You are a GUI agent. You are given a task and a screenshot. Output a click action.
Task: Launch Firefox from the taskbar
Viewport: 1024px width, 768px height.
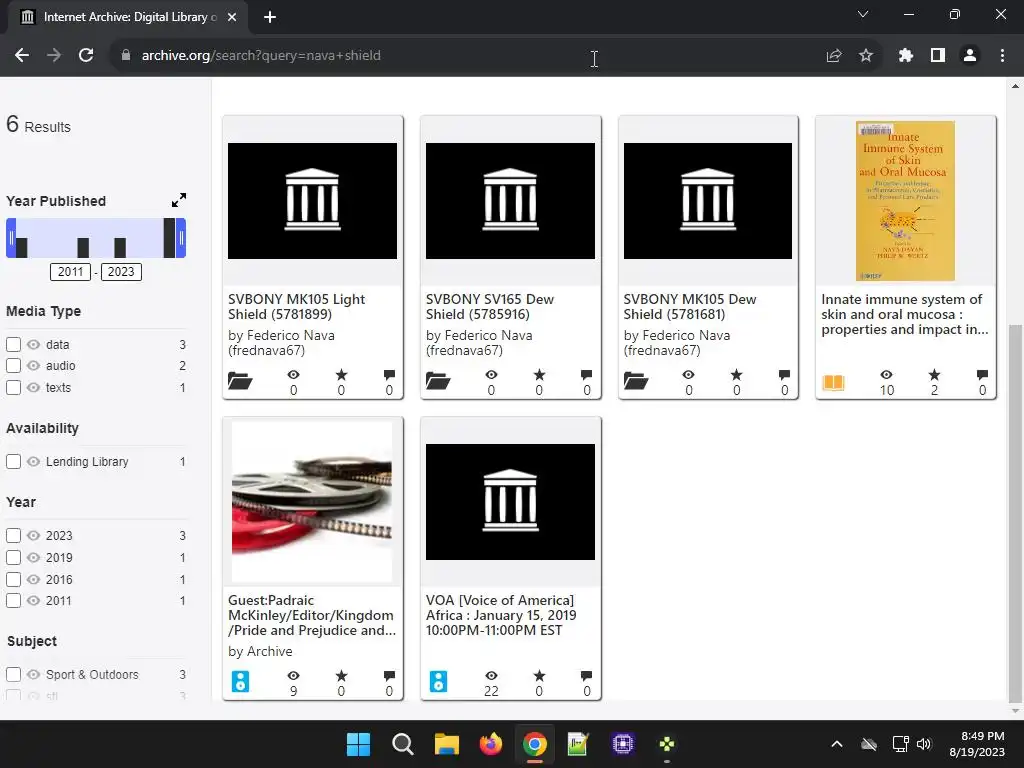point(490,744)
